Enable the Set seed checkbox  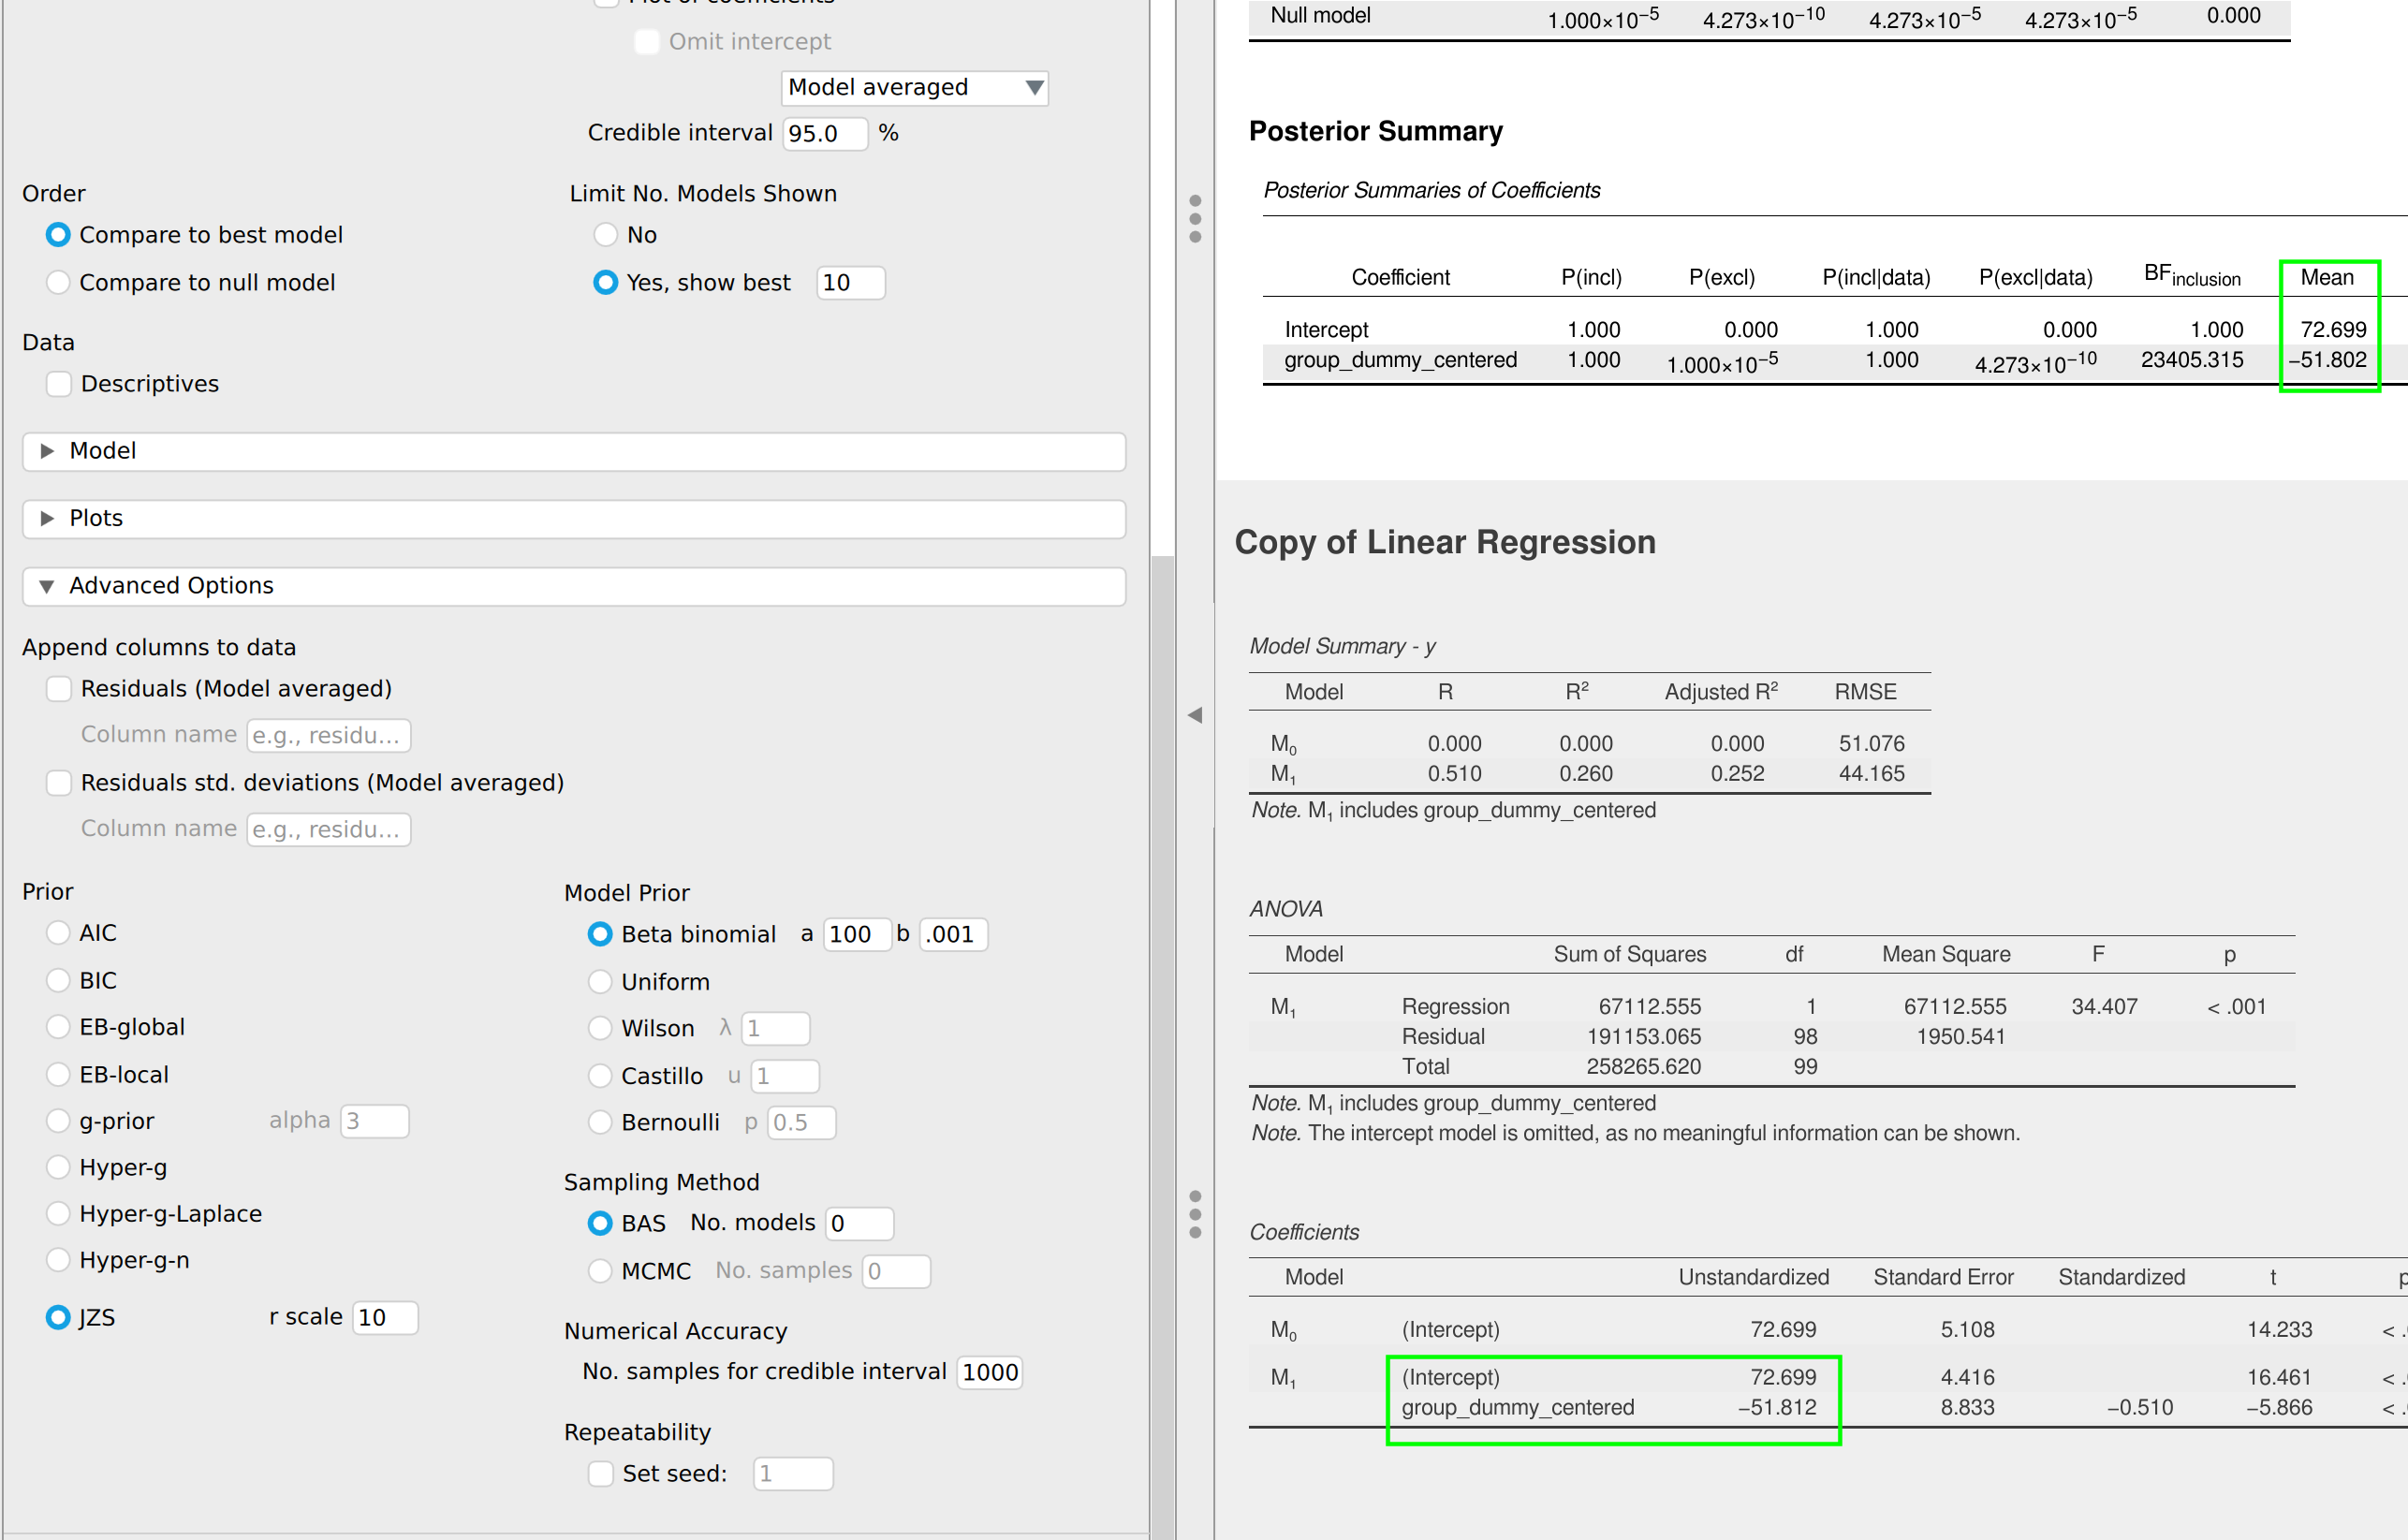pos(600,1474)
